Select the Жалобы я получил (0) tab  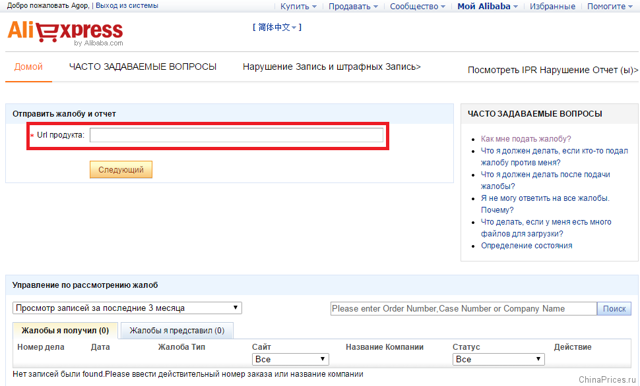click(65, 331)
